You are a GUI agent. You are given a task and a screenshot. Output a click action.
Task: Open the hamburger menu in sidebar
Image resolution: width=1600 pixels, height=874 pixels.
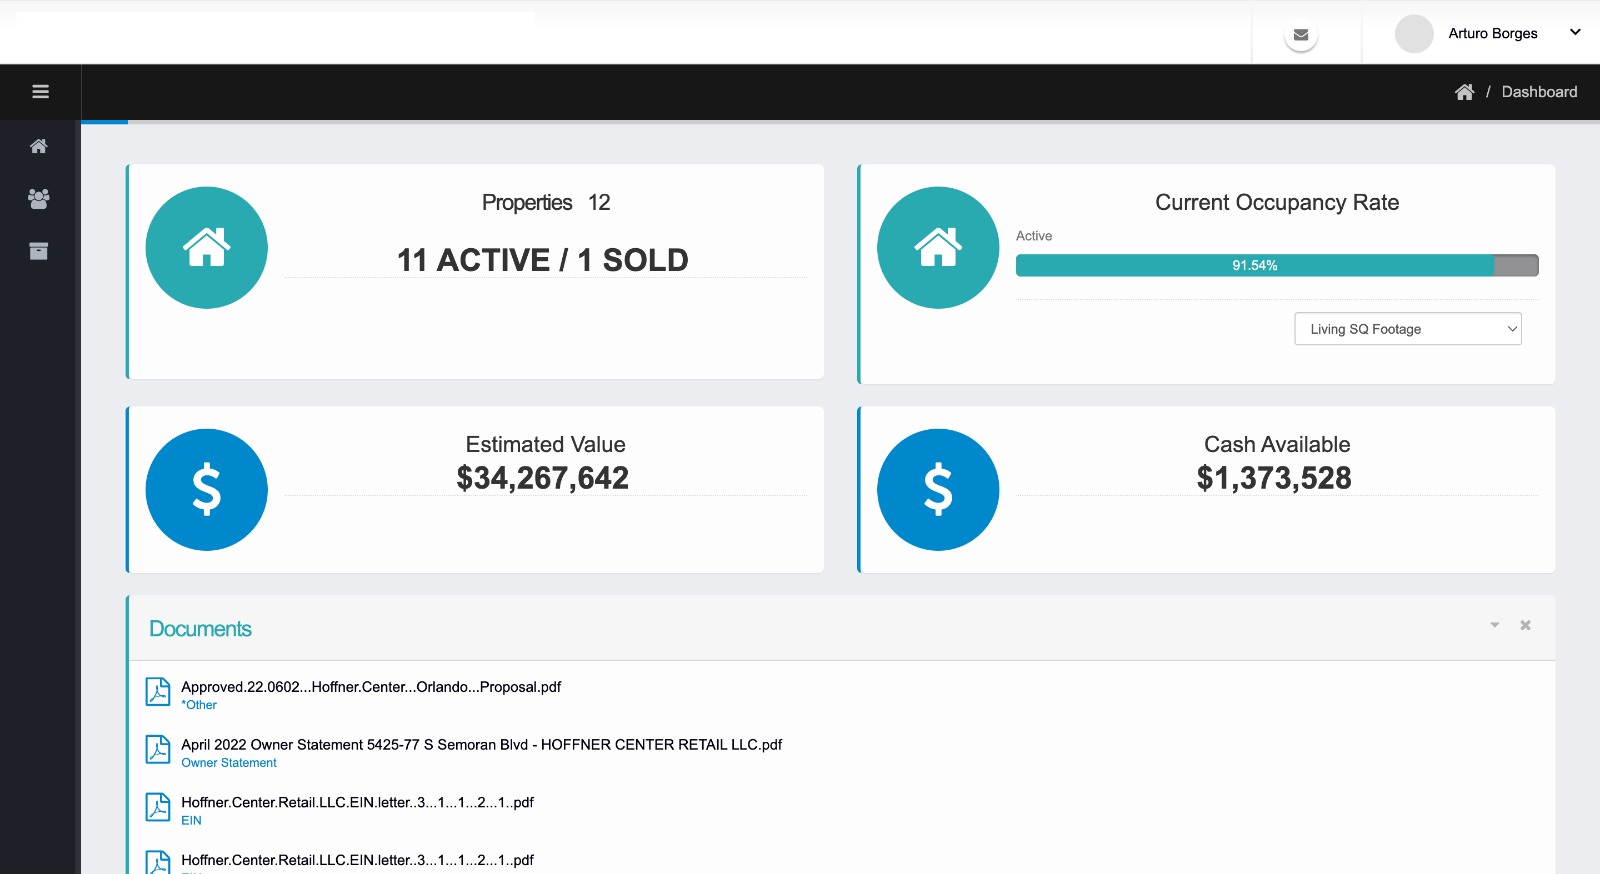(x=40, y=92)
